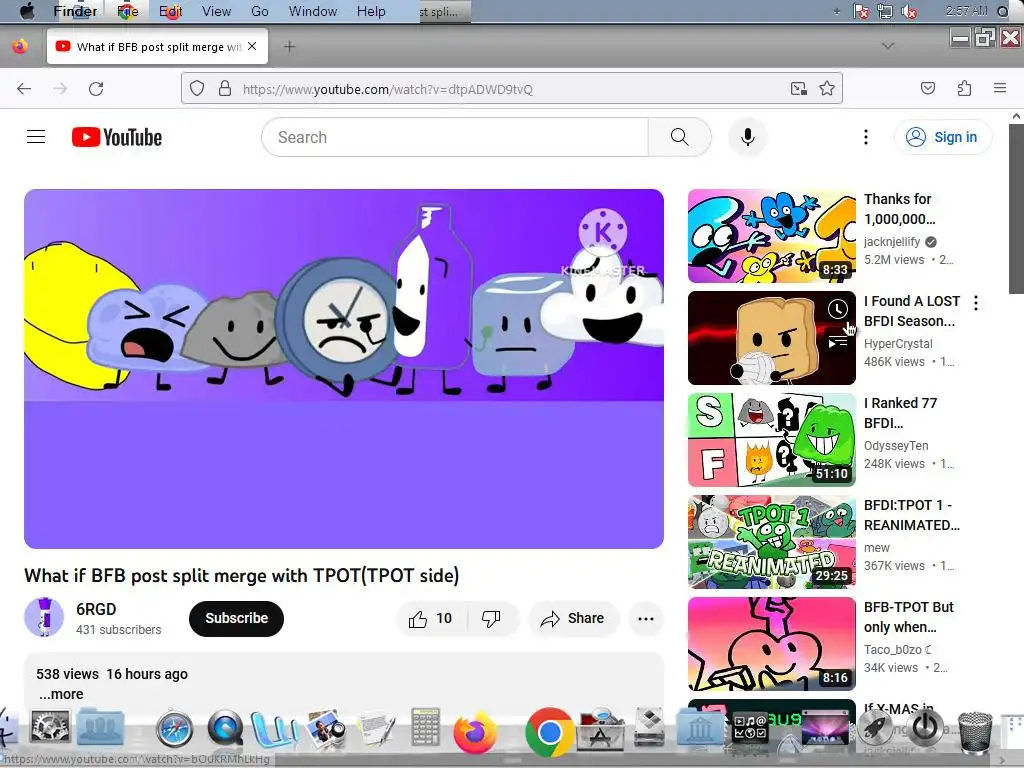
Task: Open a new browser tab
Action: tap(289, 46)
